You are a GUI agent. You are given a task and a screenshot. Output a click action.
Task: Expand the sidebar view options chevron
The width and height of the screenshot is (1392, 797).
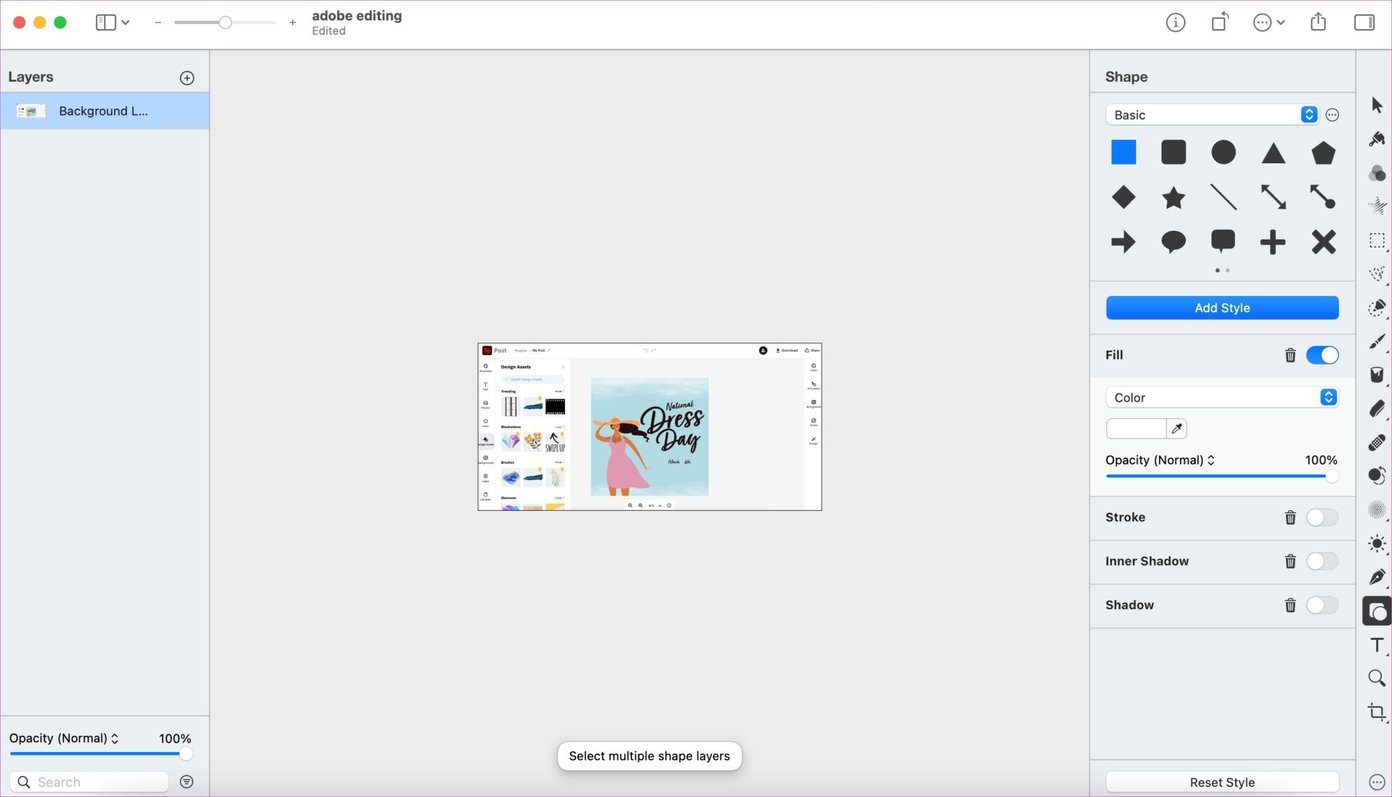pos(125,22)
